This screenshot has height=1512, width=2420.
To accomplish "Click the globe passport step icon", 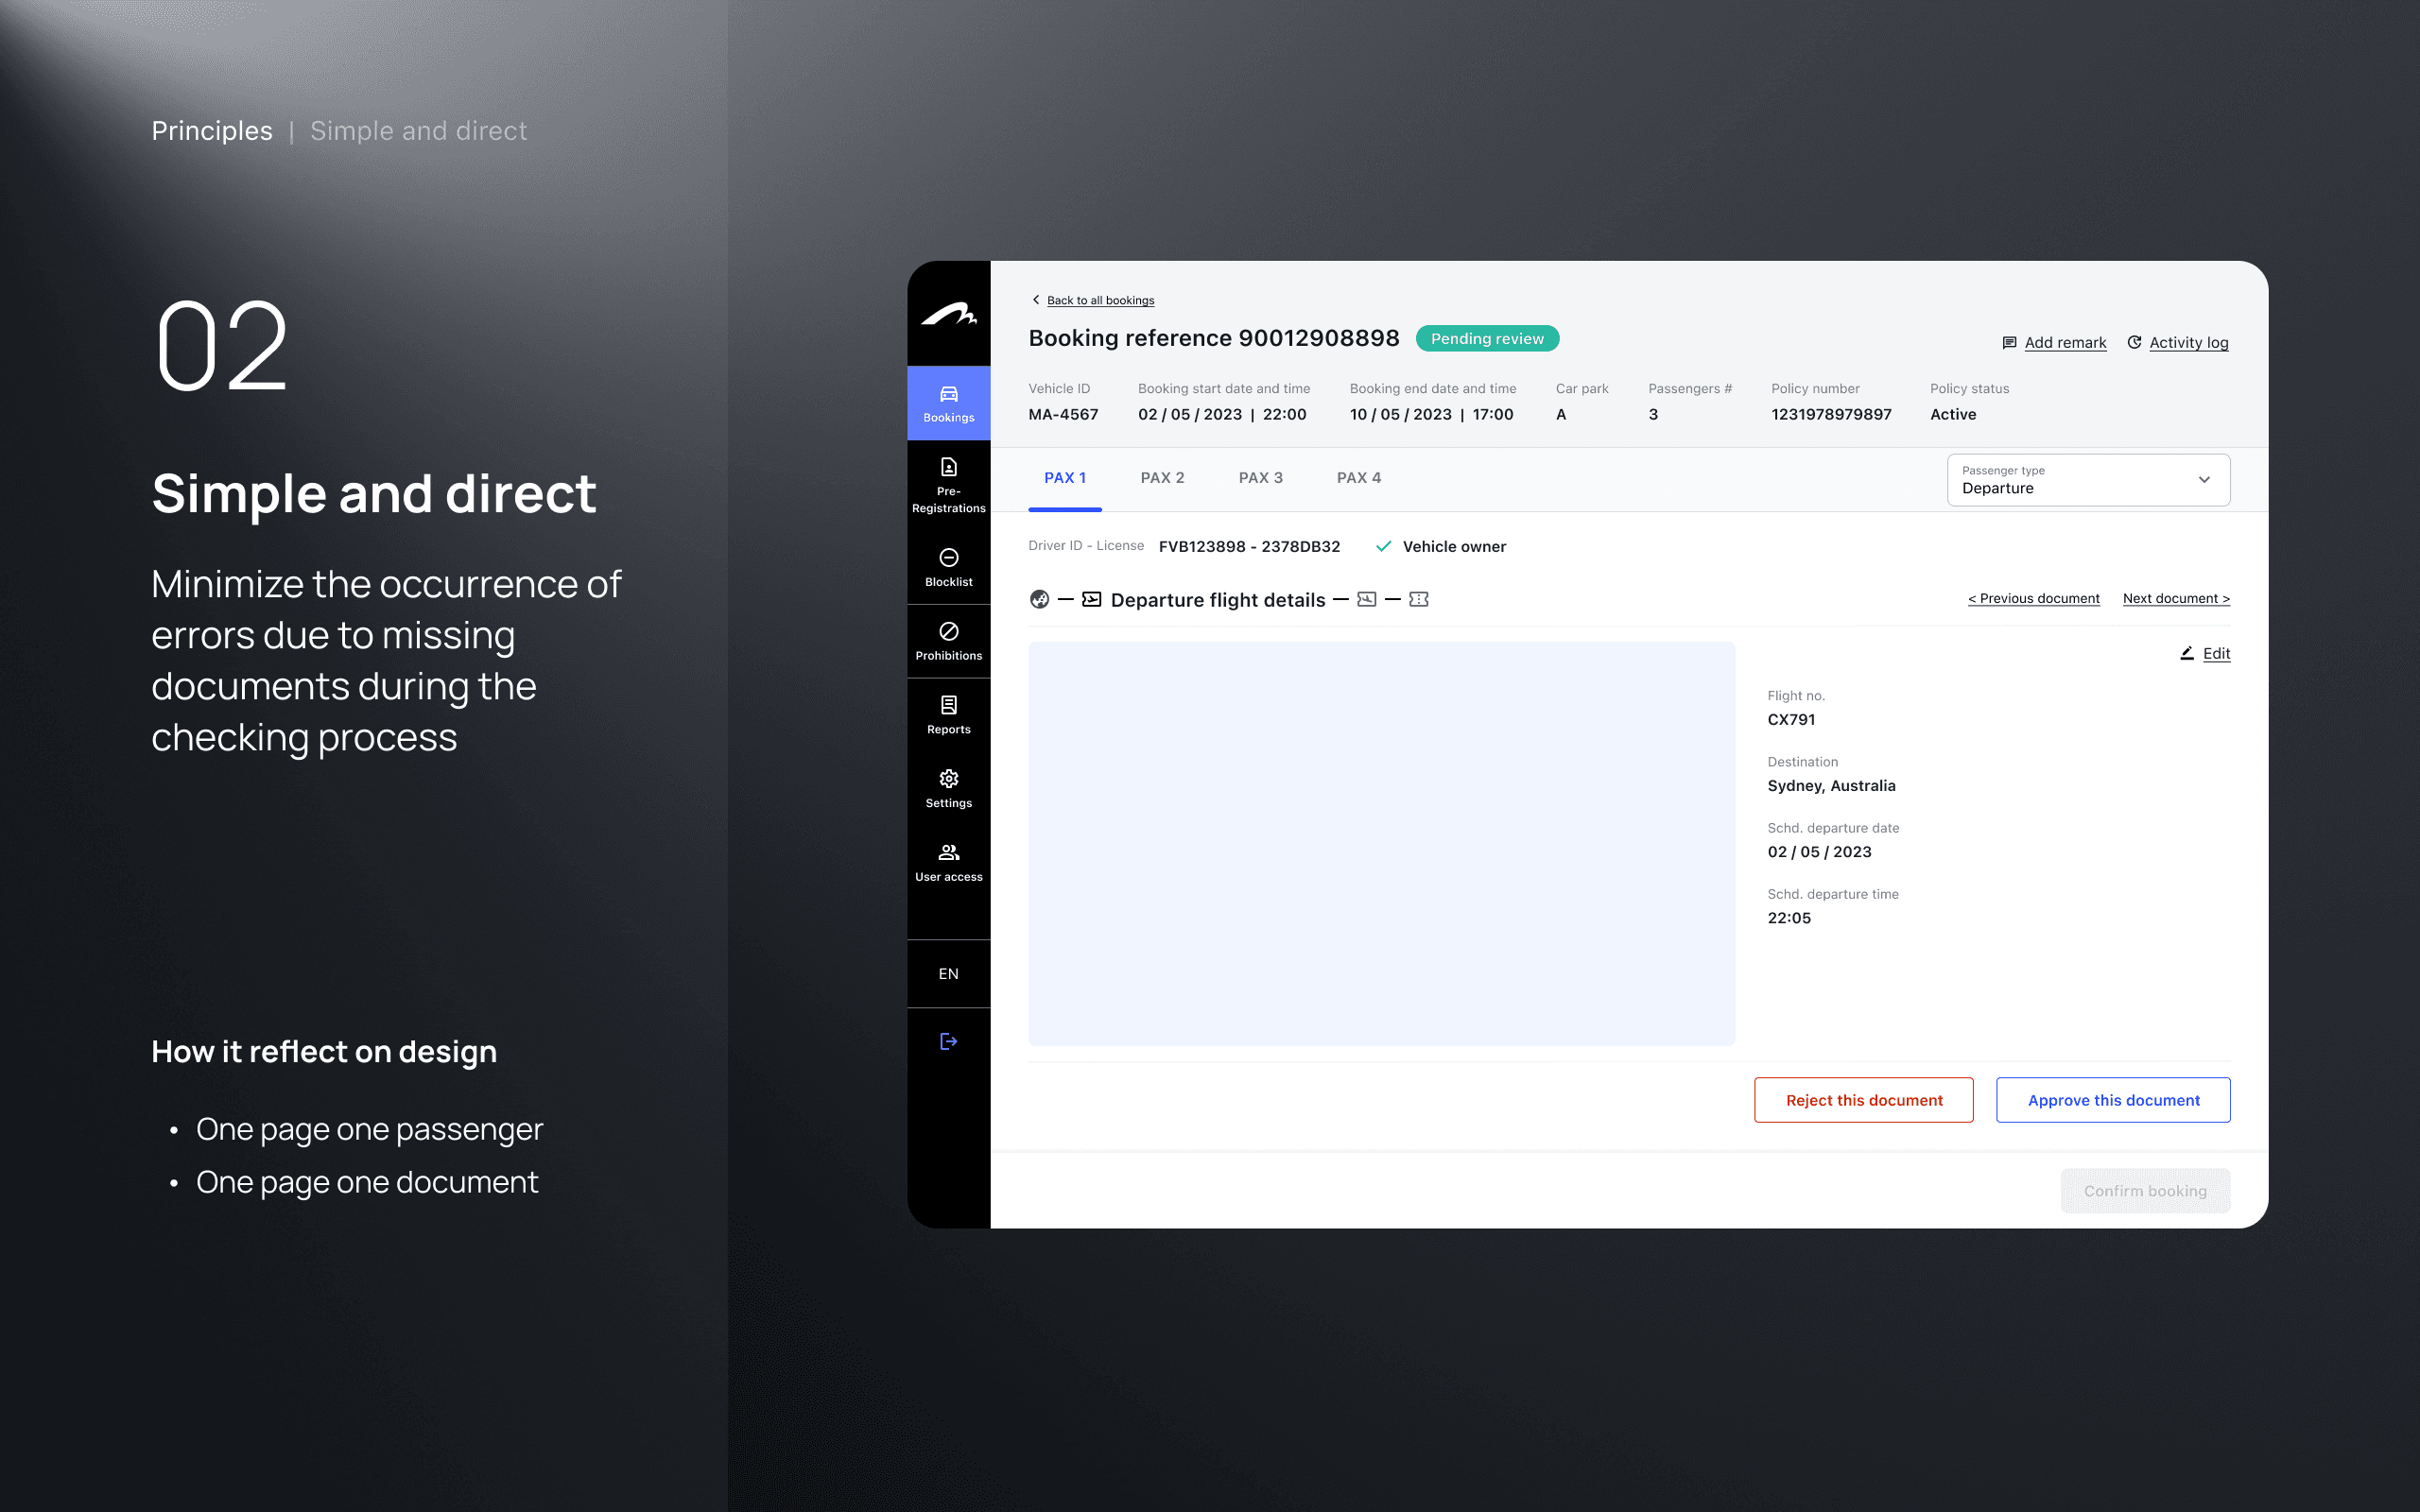I will coord(1039,599).
